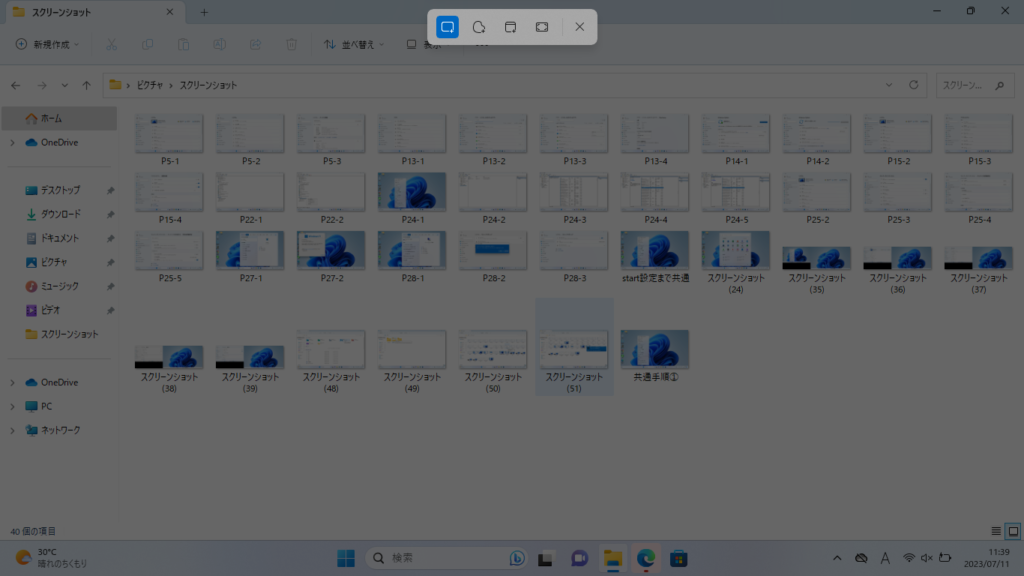Screen dimensions: 1024x576
Task: Select the Rectangle snip mode
Action: click(x=448, y=27)
